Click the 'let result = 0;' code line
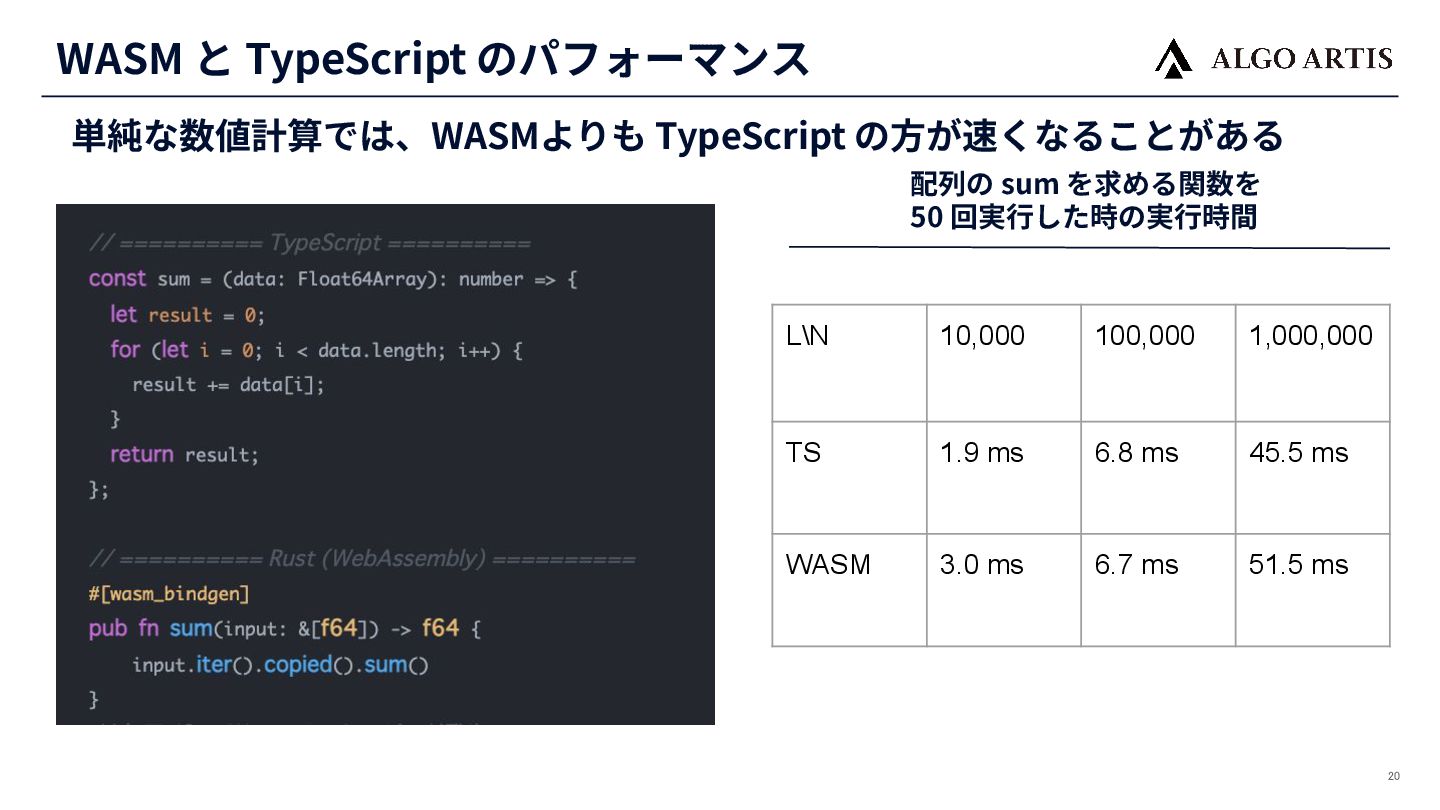 [x=187, y=315]
